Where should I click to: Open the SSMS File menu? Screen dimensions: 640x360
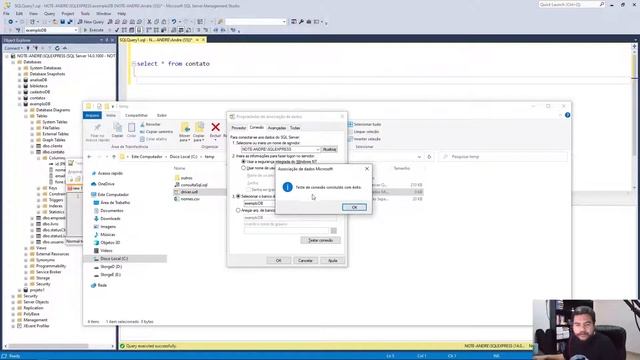[6, 13]
